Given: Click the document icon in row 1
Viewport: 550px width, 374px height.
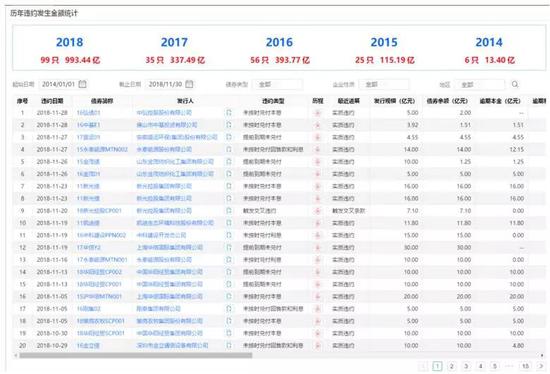Looking at the screenshot, I should [229, 113].
